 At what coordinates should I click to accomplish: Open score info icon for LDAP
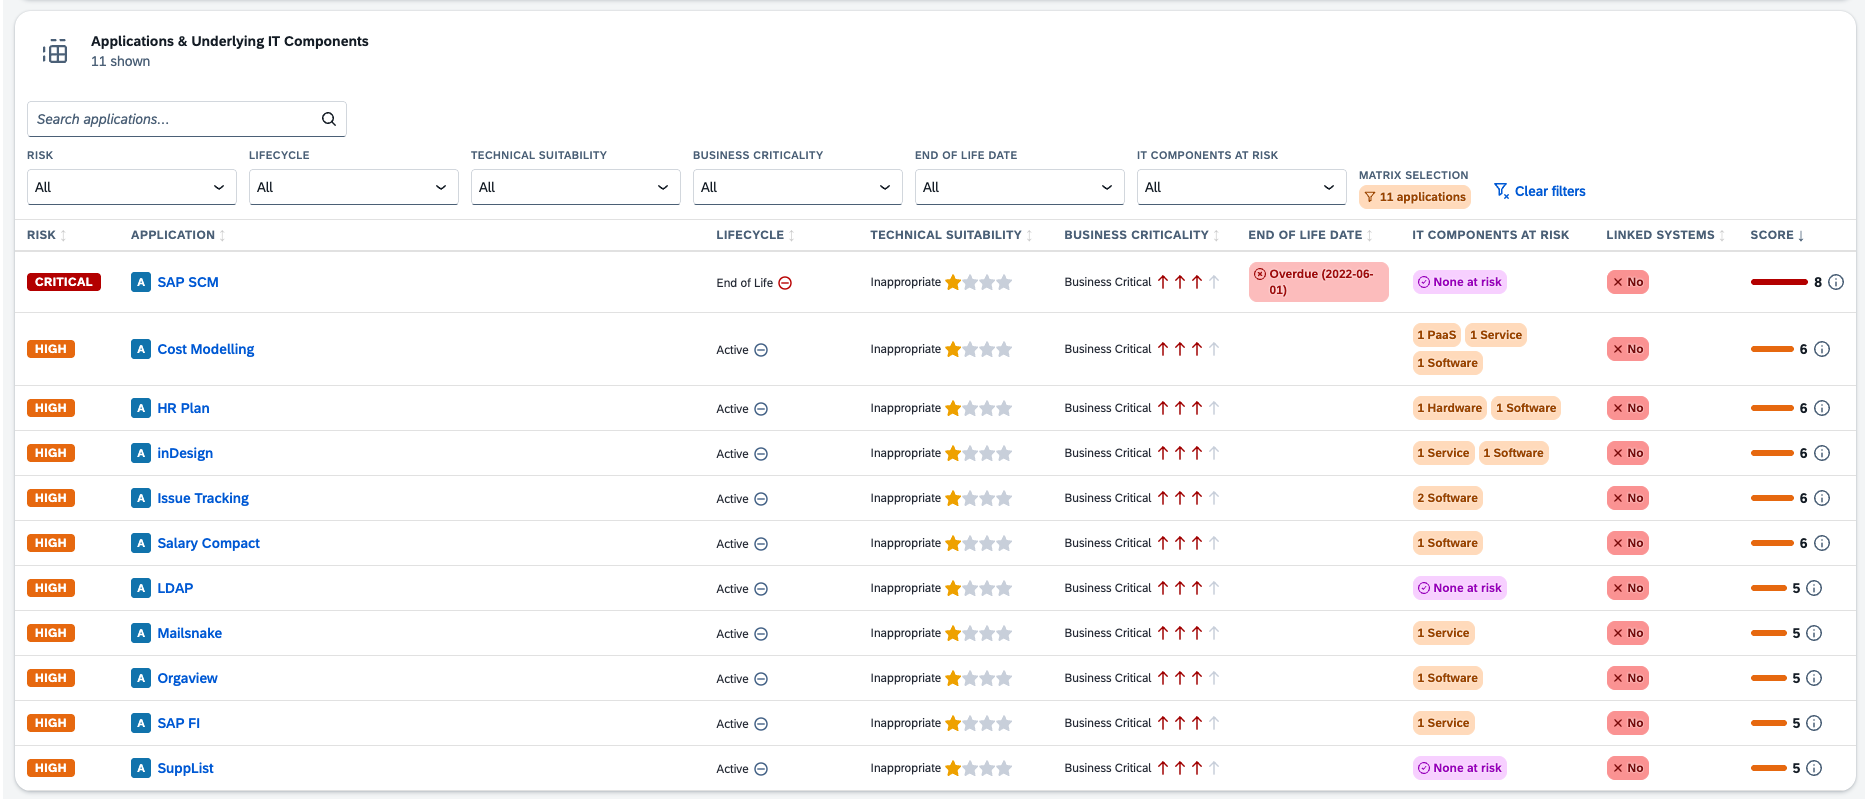pyautogui.click(x=1814, y=588)
